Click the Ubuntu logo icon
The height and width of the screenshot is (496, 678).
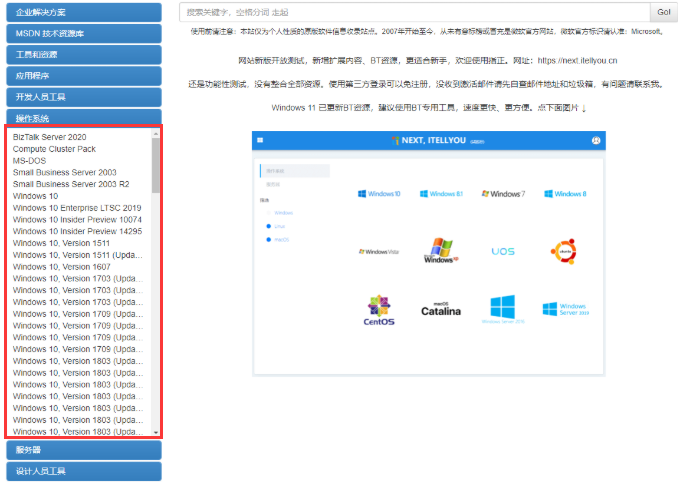click(x=563, y=250)
